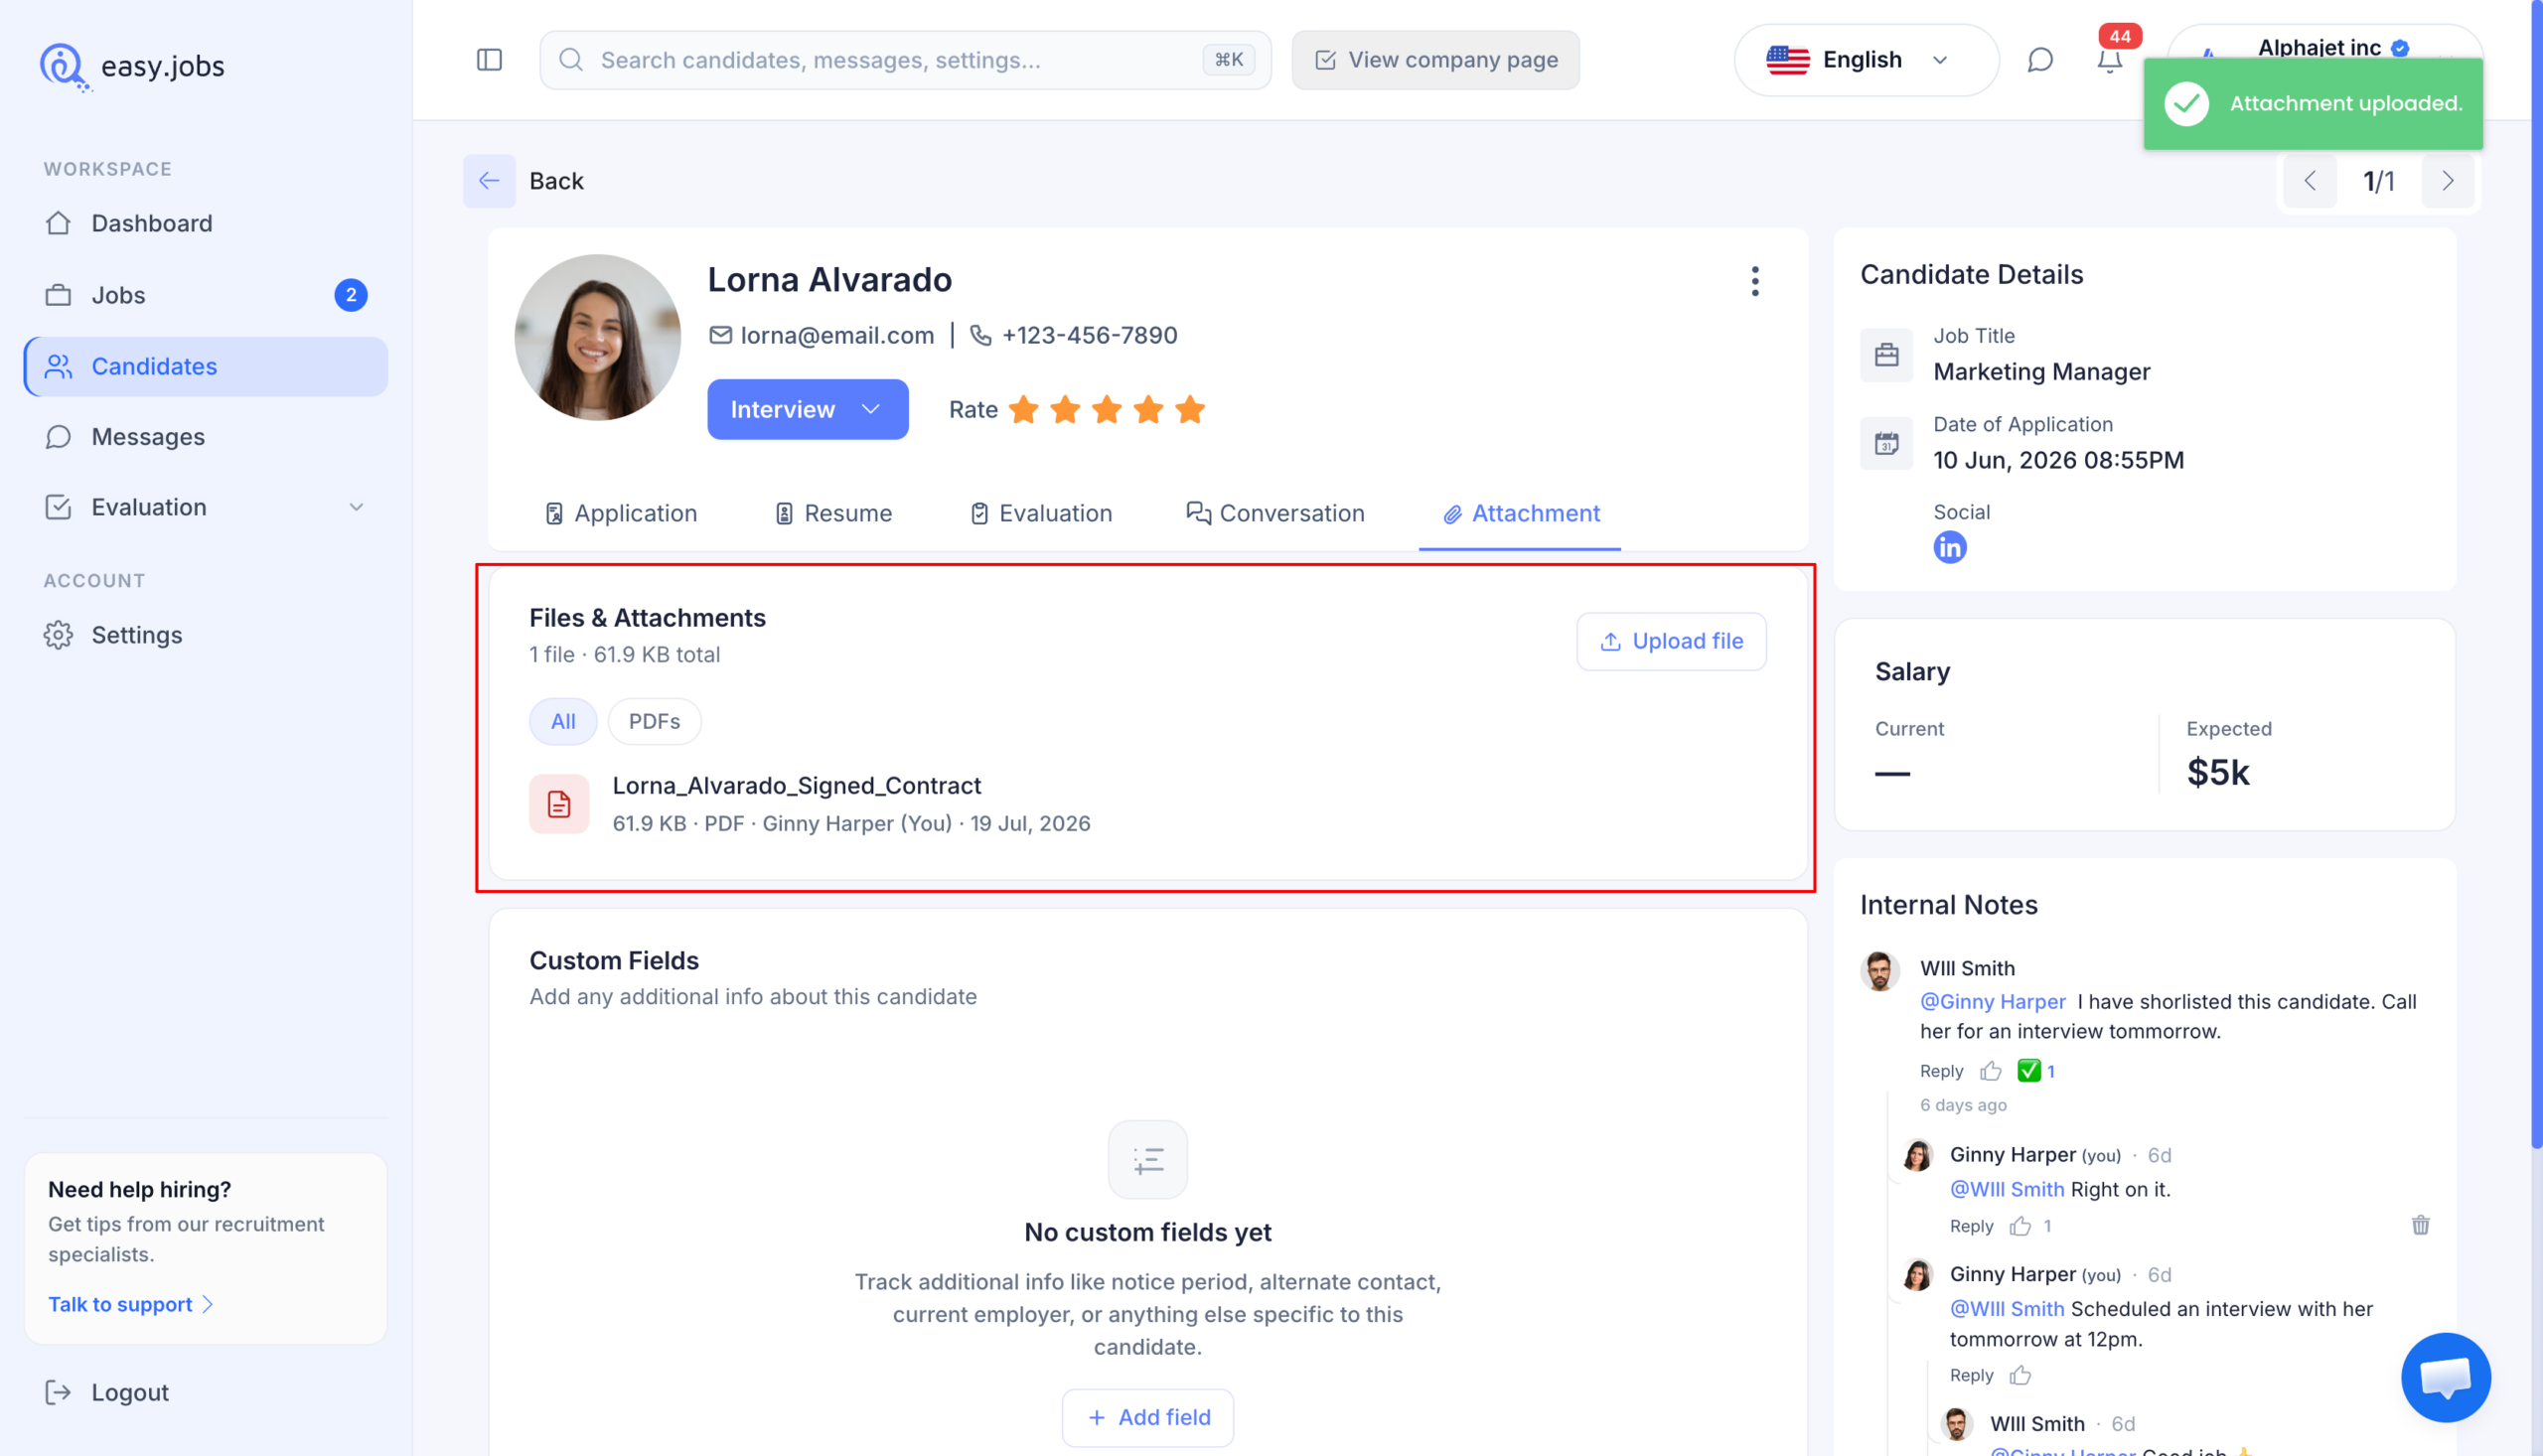Click the PDF file icon for signed contract

559,803
